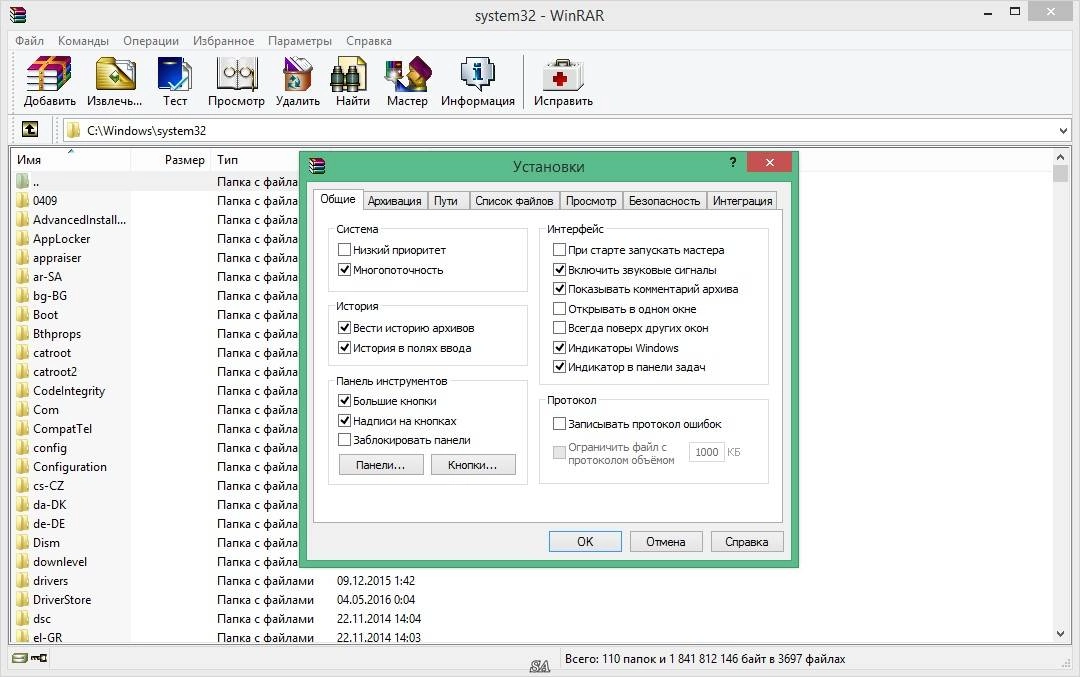Click the Отмена button

tap(665, 541)
